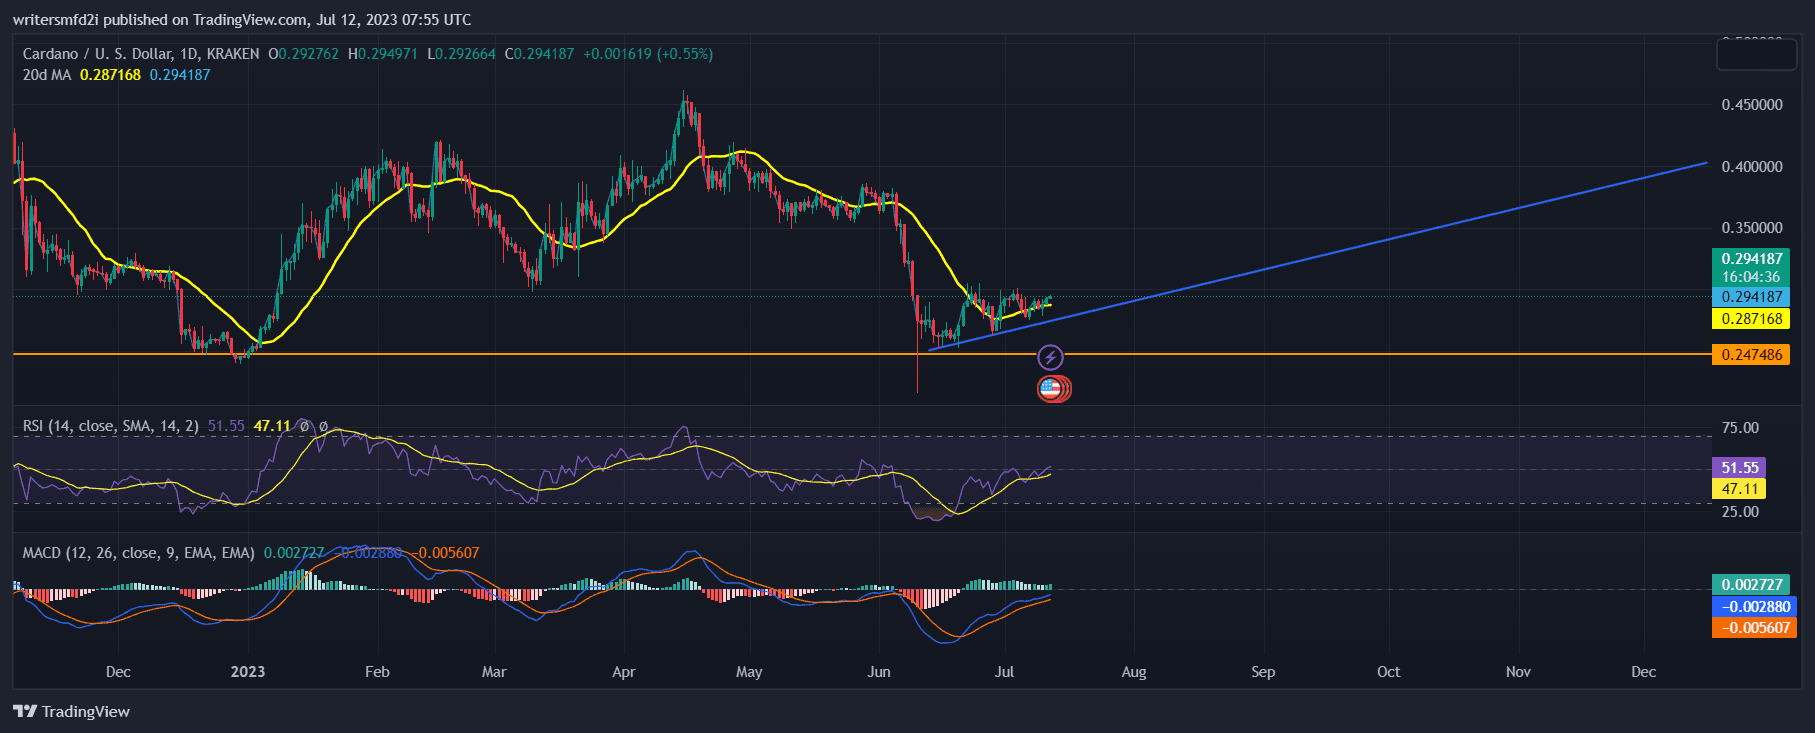
Task: Open the RSI indicator legend label
Action: tap(110, 426)
